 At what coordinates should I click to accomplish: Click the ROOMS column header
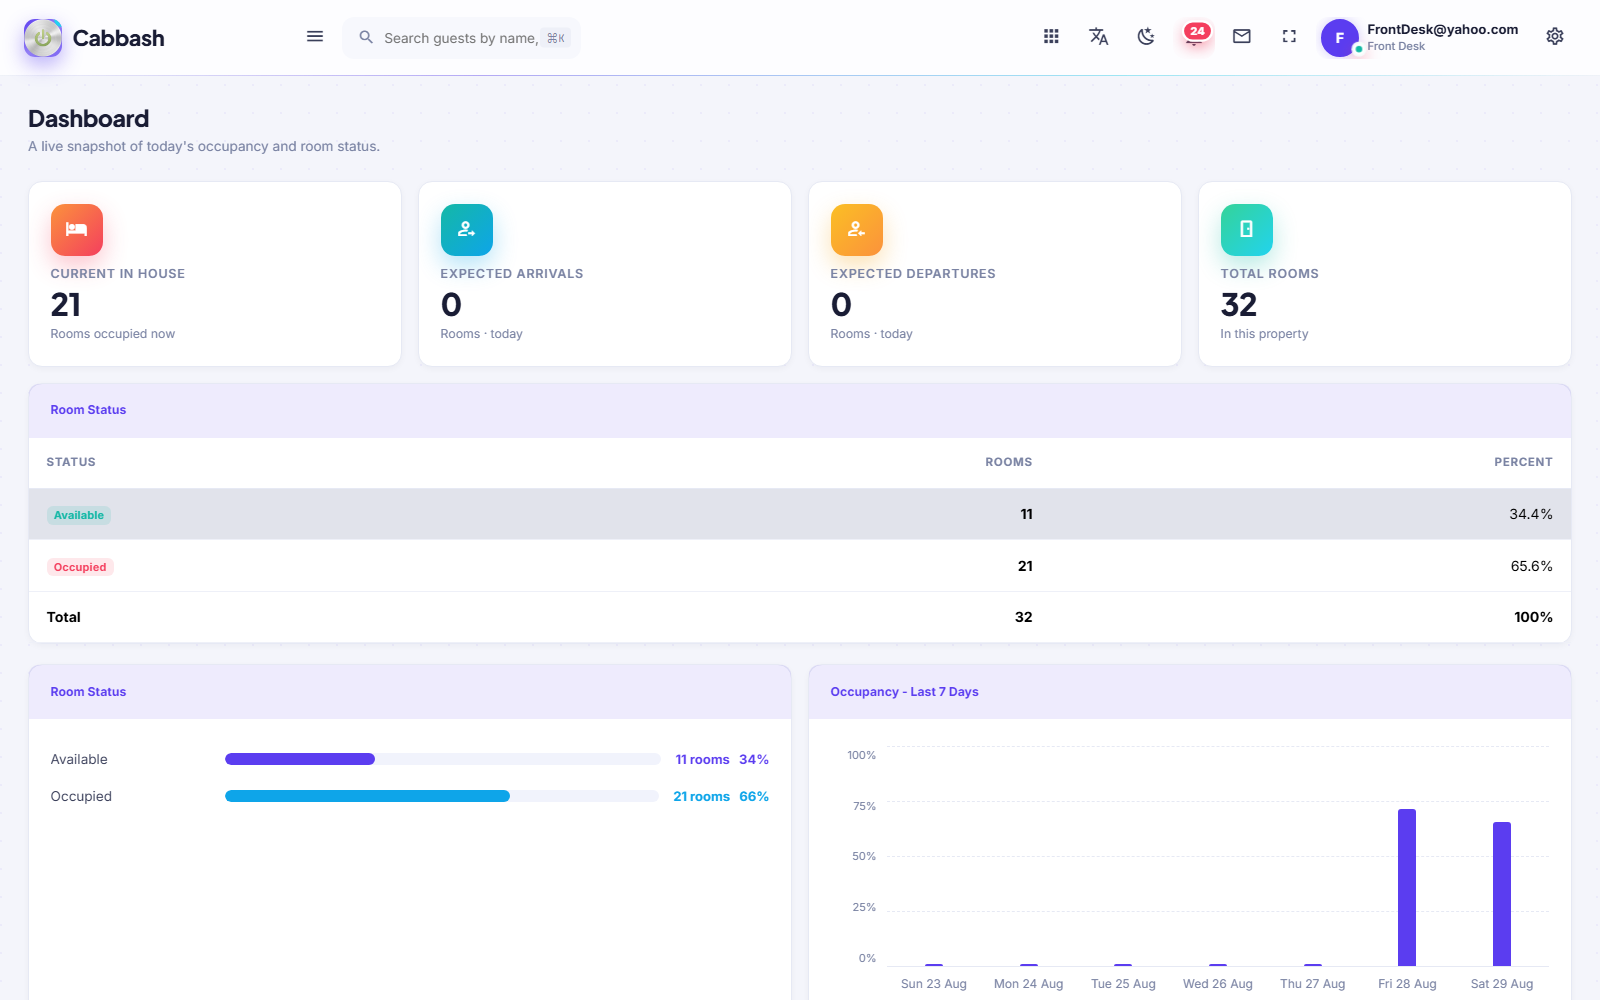pos(1008,462)
